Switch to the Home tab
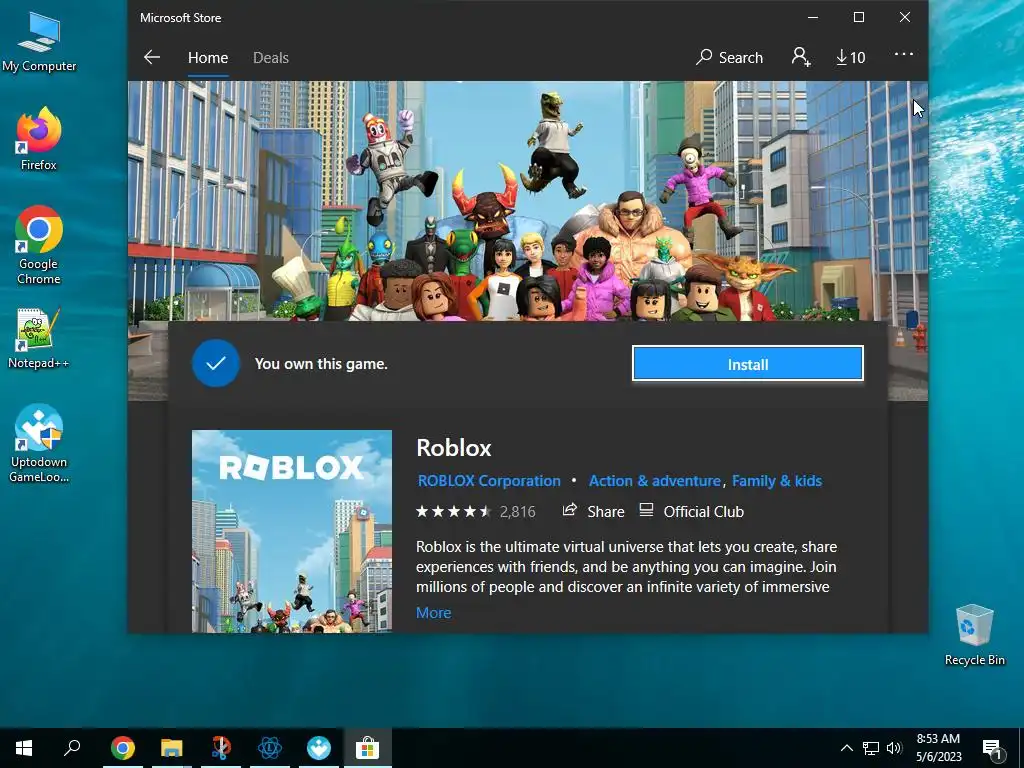Viewport: 1024px width, 768px height. coord(208,57)
